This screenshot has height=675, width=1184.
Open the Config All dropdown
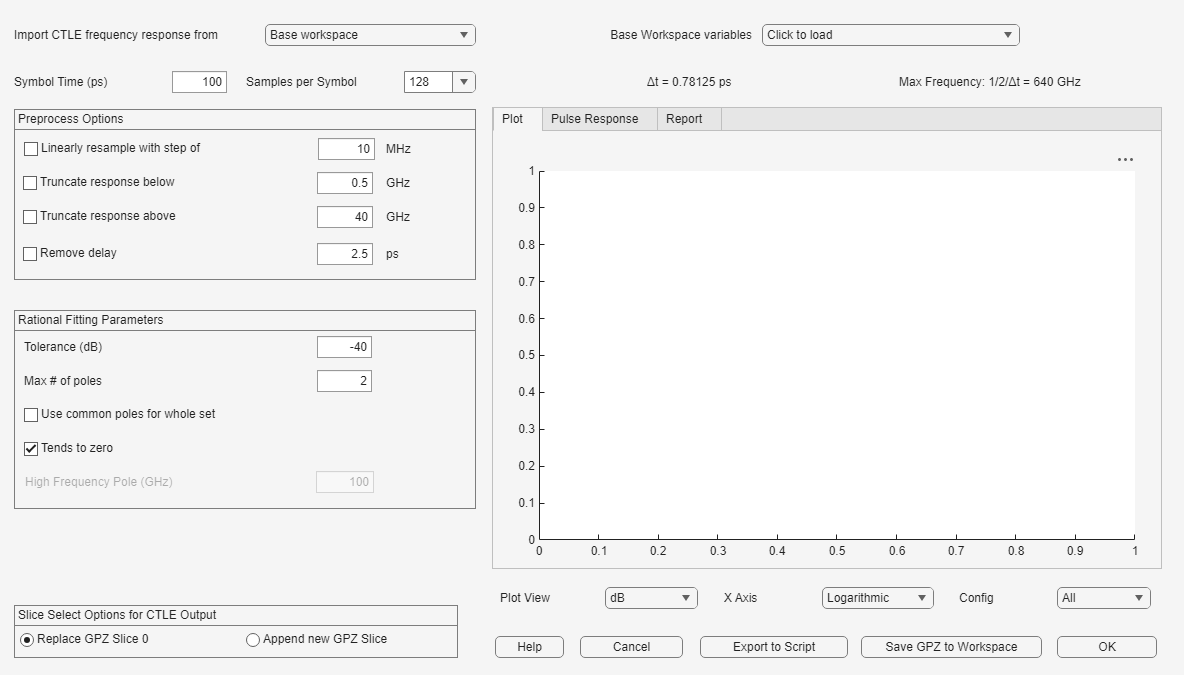click(1103, 598)
